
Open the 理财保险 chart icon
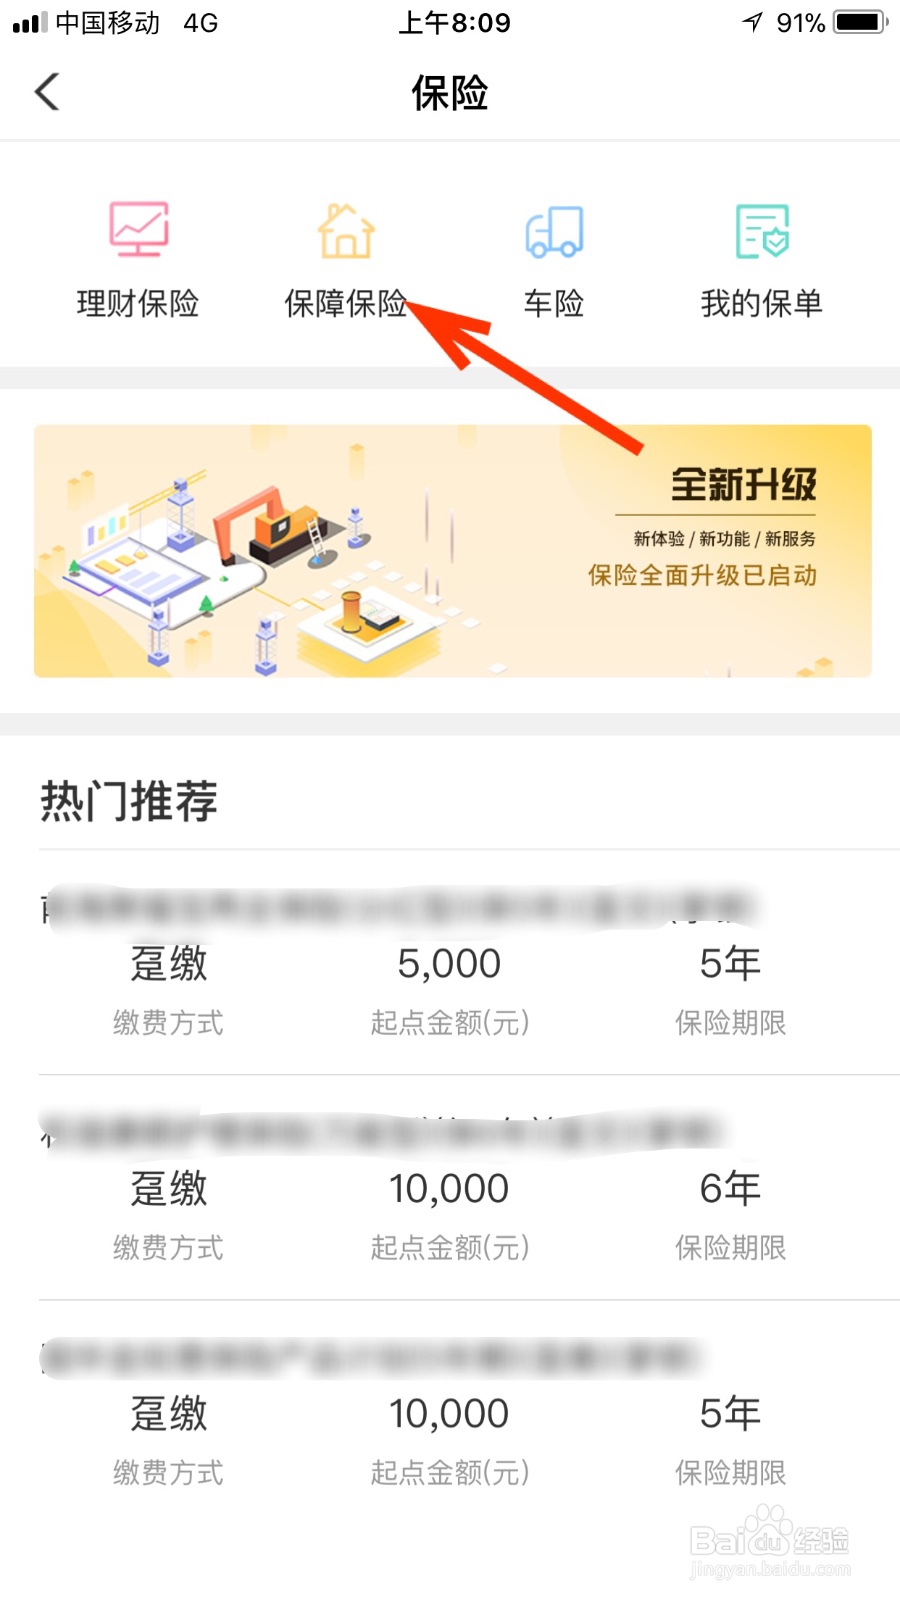139,229
